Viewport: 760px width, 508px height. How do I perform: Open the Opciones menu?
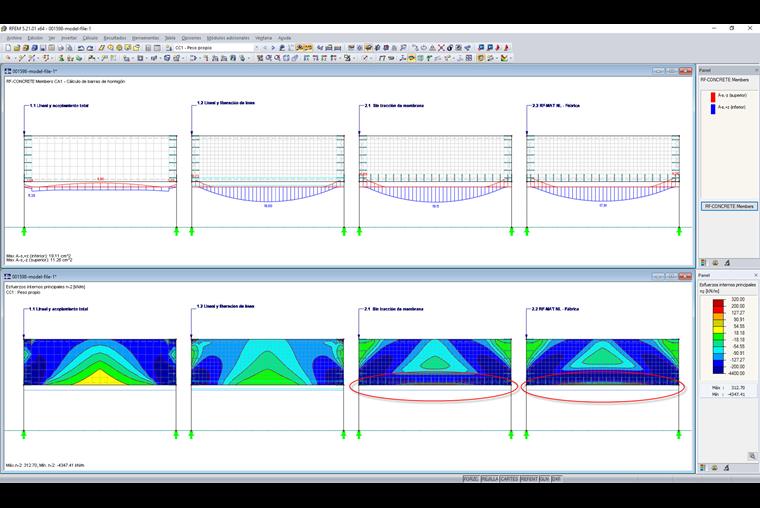point(191,38)
